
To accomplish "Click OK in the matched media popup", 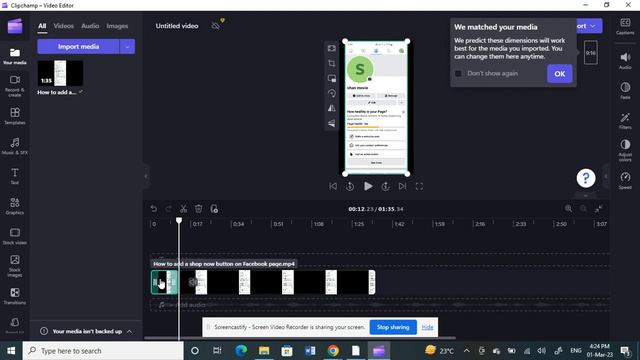I will 559,74.
